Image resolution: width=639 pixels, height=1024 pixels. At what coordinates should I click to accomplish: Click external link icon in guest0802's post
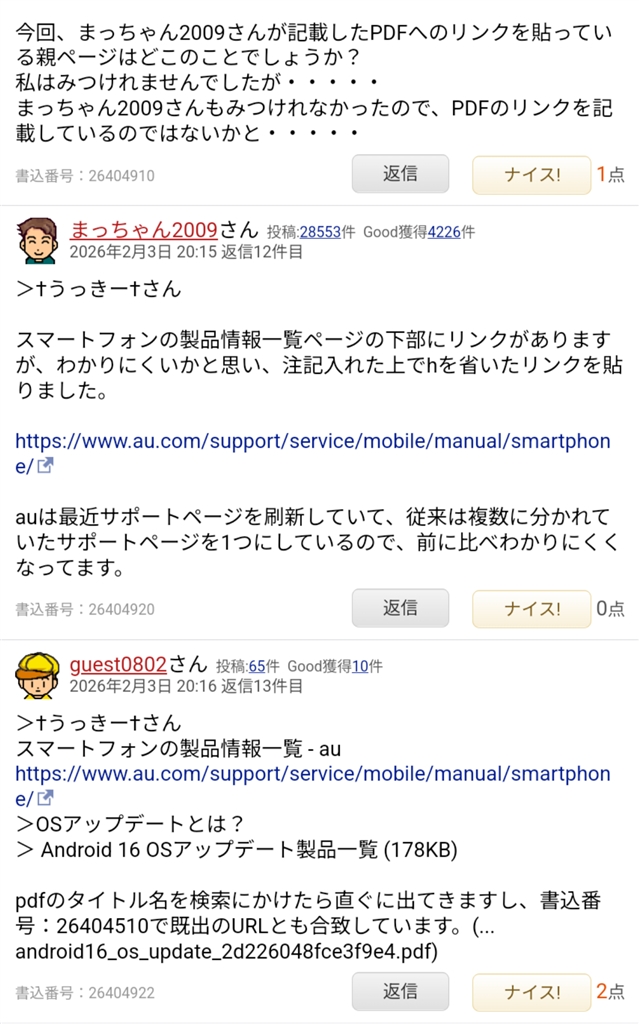pos(44,798)
